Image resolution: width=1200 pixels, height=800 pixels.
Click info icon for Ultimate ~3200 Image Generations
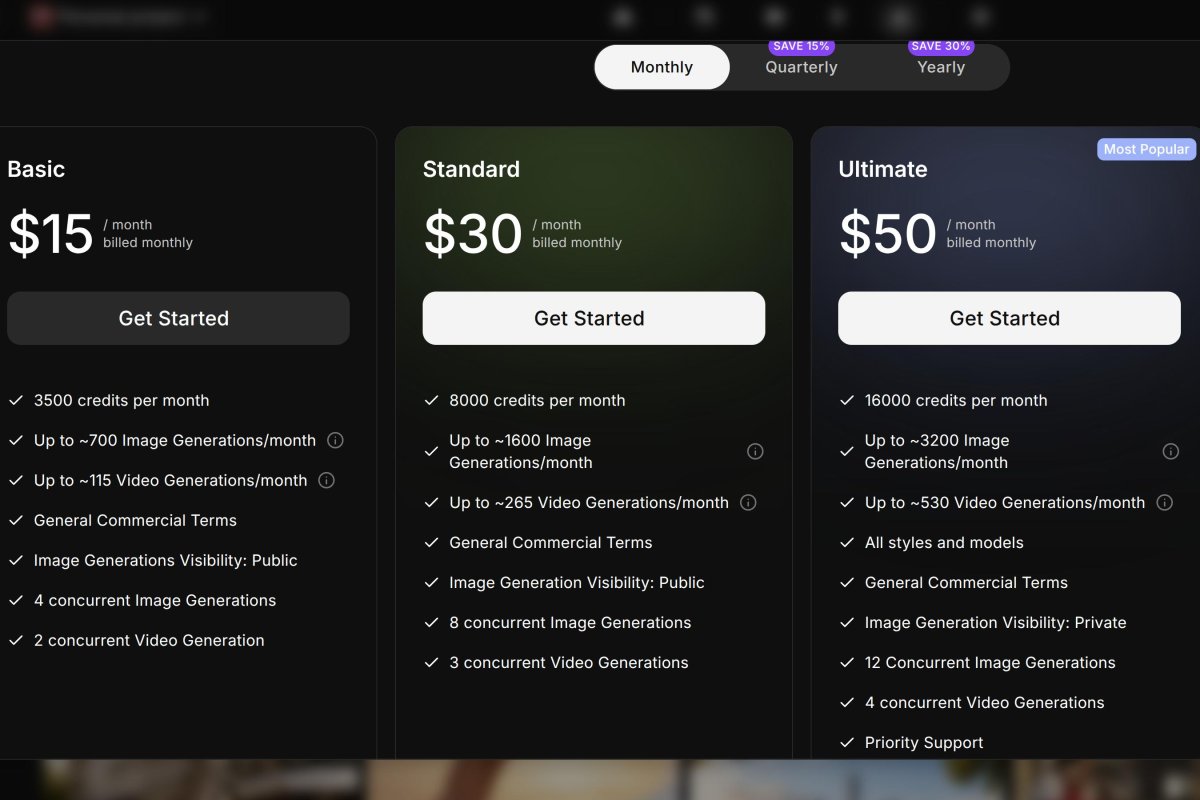click(1170, 451)
